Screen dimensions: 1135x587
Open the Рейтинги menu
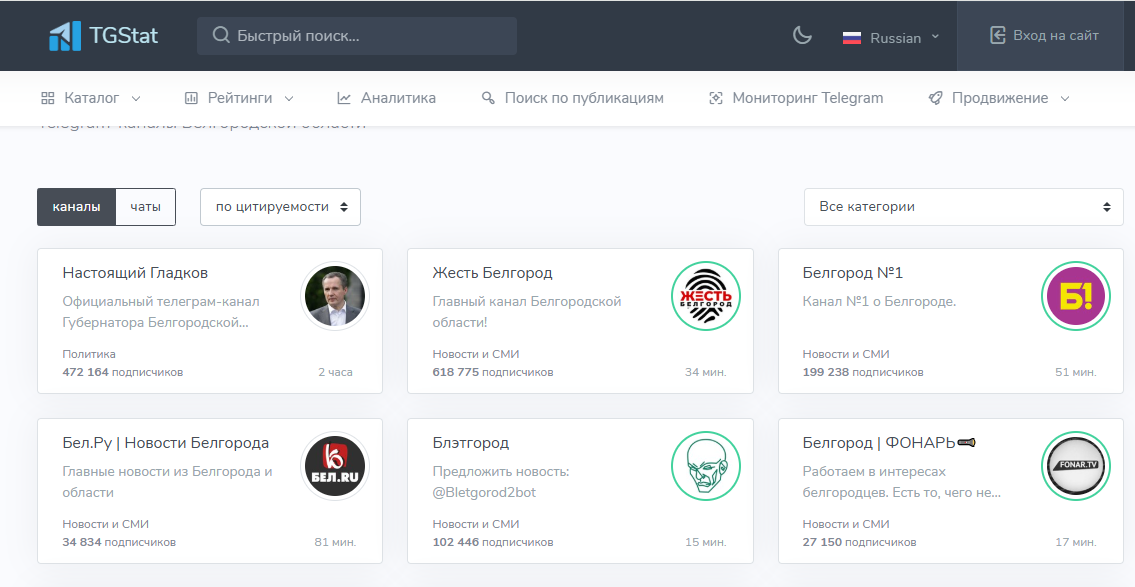click(x=239, y=98)
